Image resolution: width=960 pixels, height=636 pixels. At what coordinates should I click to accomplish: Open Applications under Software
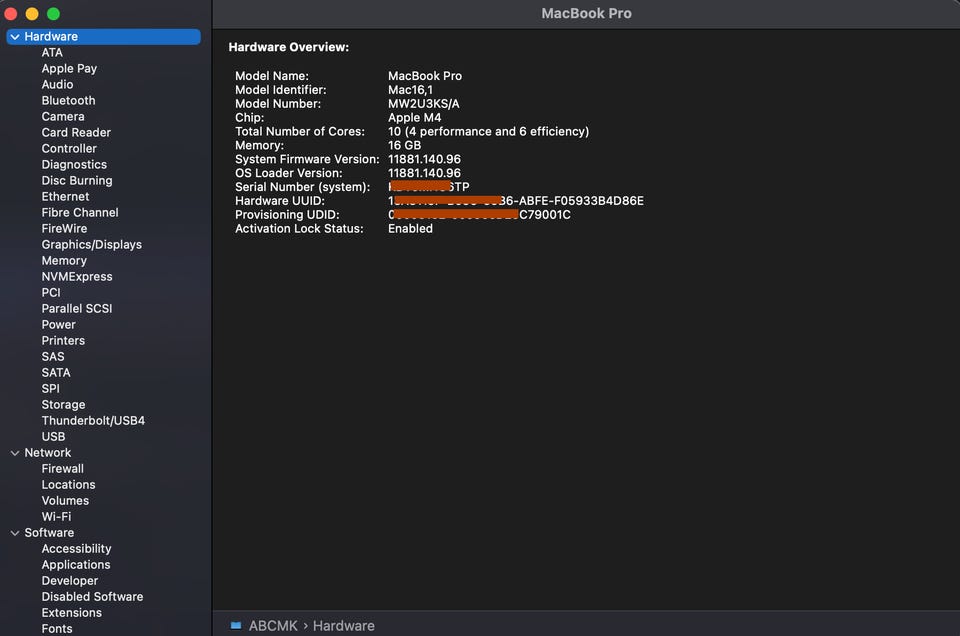[x=76, y=565]
